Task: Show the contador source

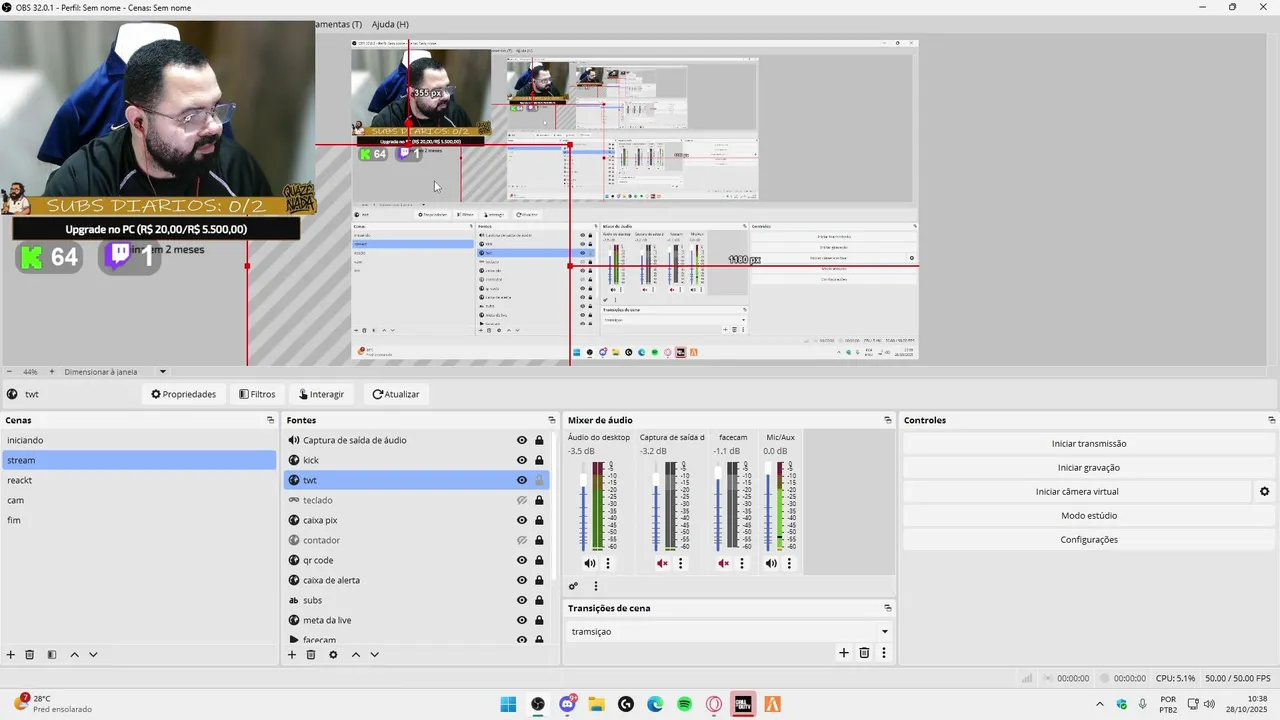Action: [521, 540]
